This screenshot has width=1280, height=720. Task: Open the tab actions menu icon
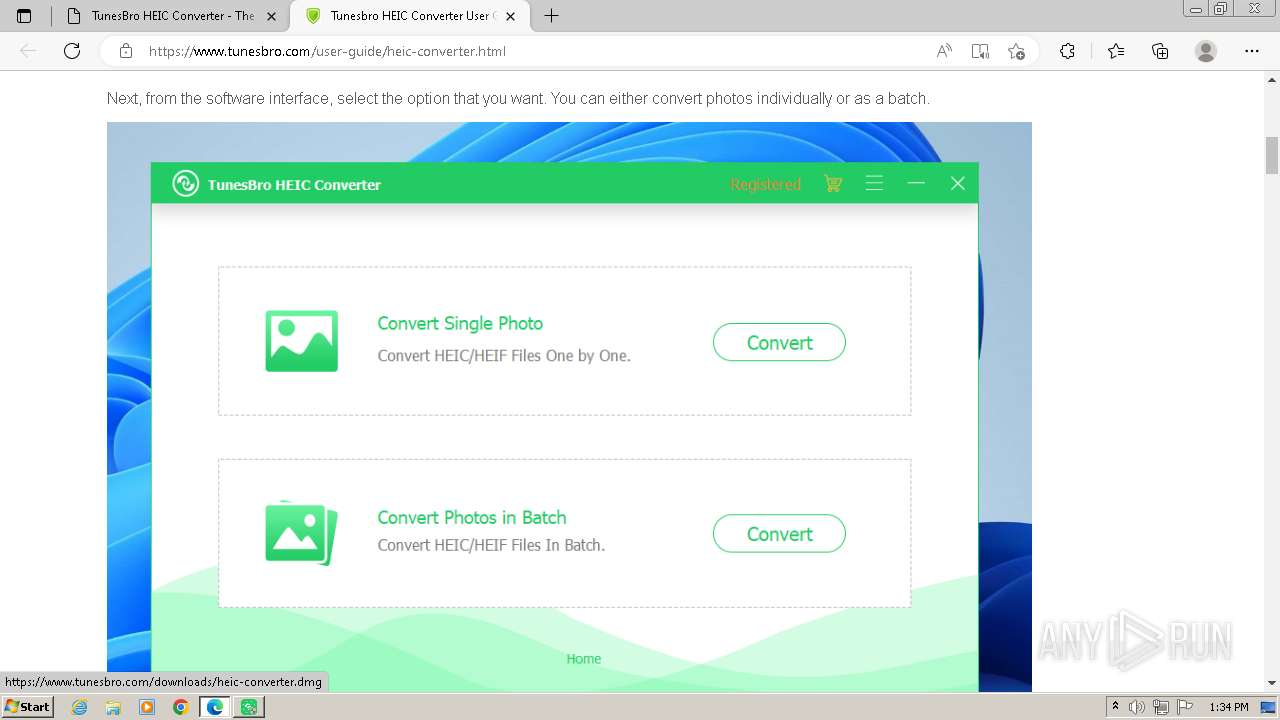24,16
